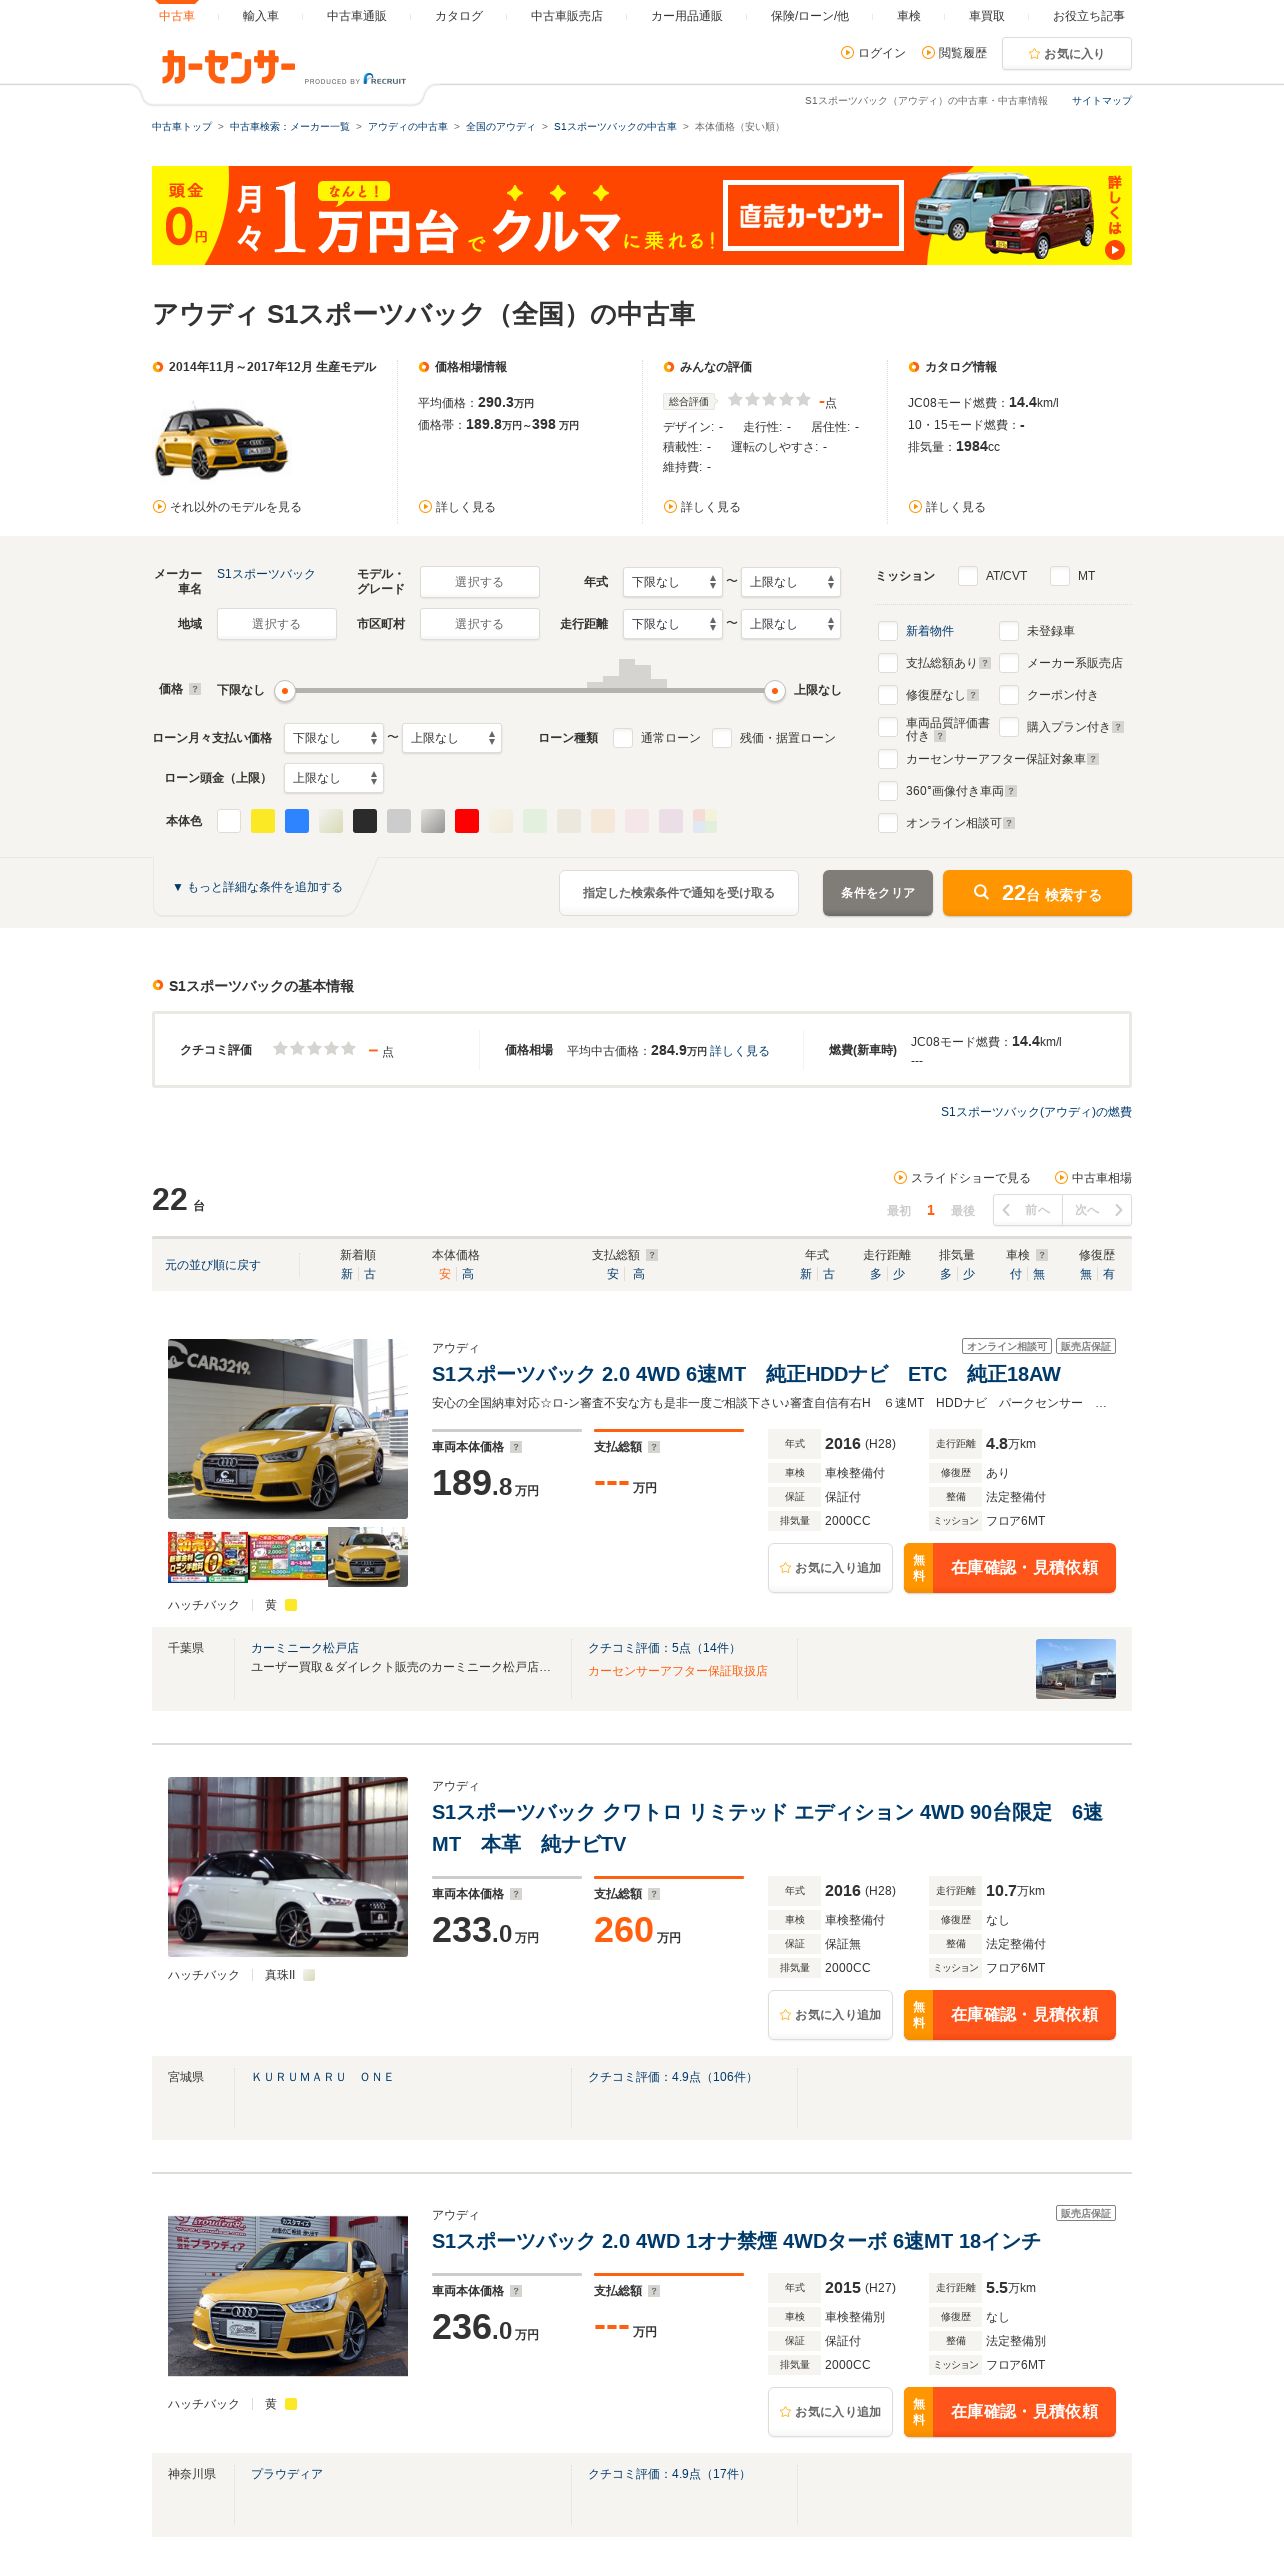This screenshot has width=1284, height=2568.
Task: Click the 市区町村 選択する field
Action: (x=480, y=624)
